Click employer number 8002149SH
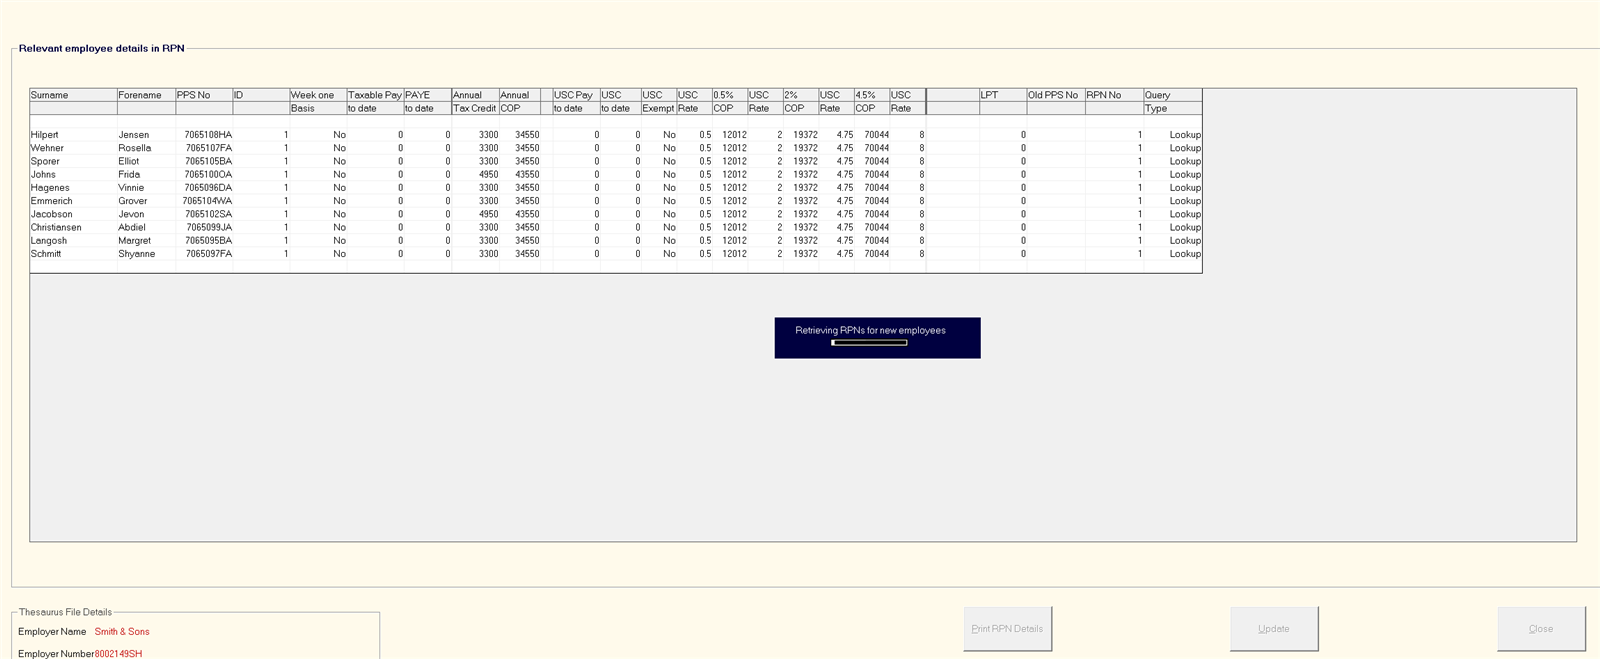This screenshot has height=659, width=1600. point(118,654)
